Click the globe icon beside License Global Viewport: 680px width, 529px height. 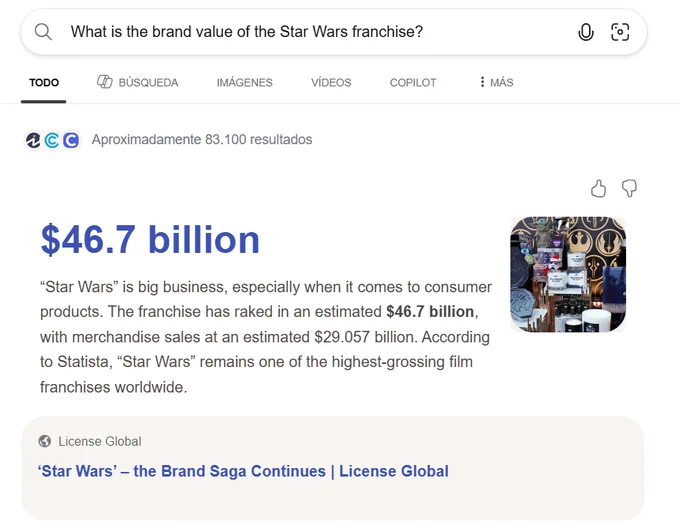point(45,441)
